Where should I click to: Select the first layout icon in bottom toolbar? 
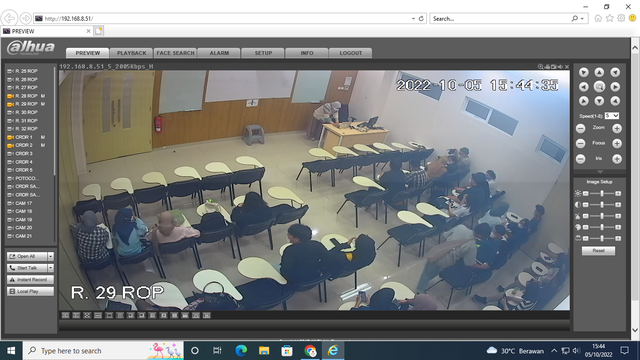[x=65, y=316]
